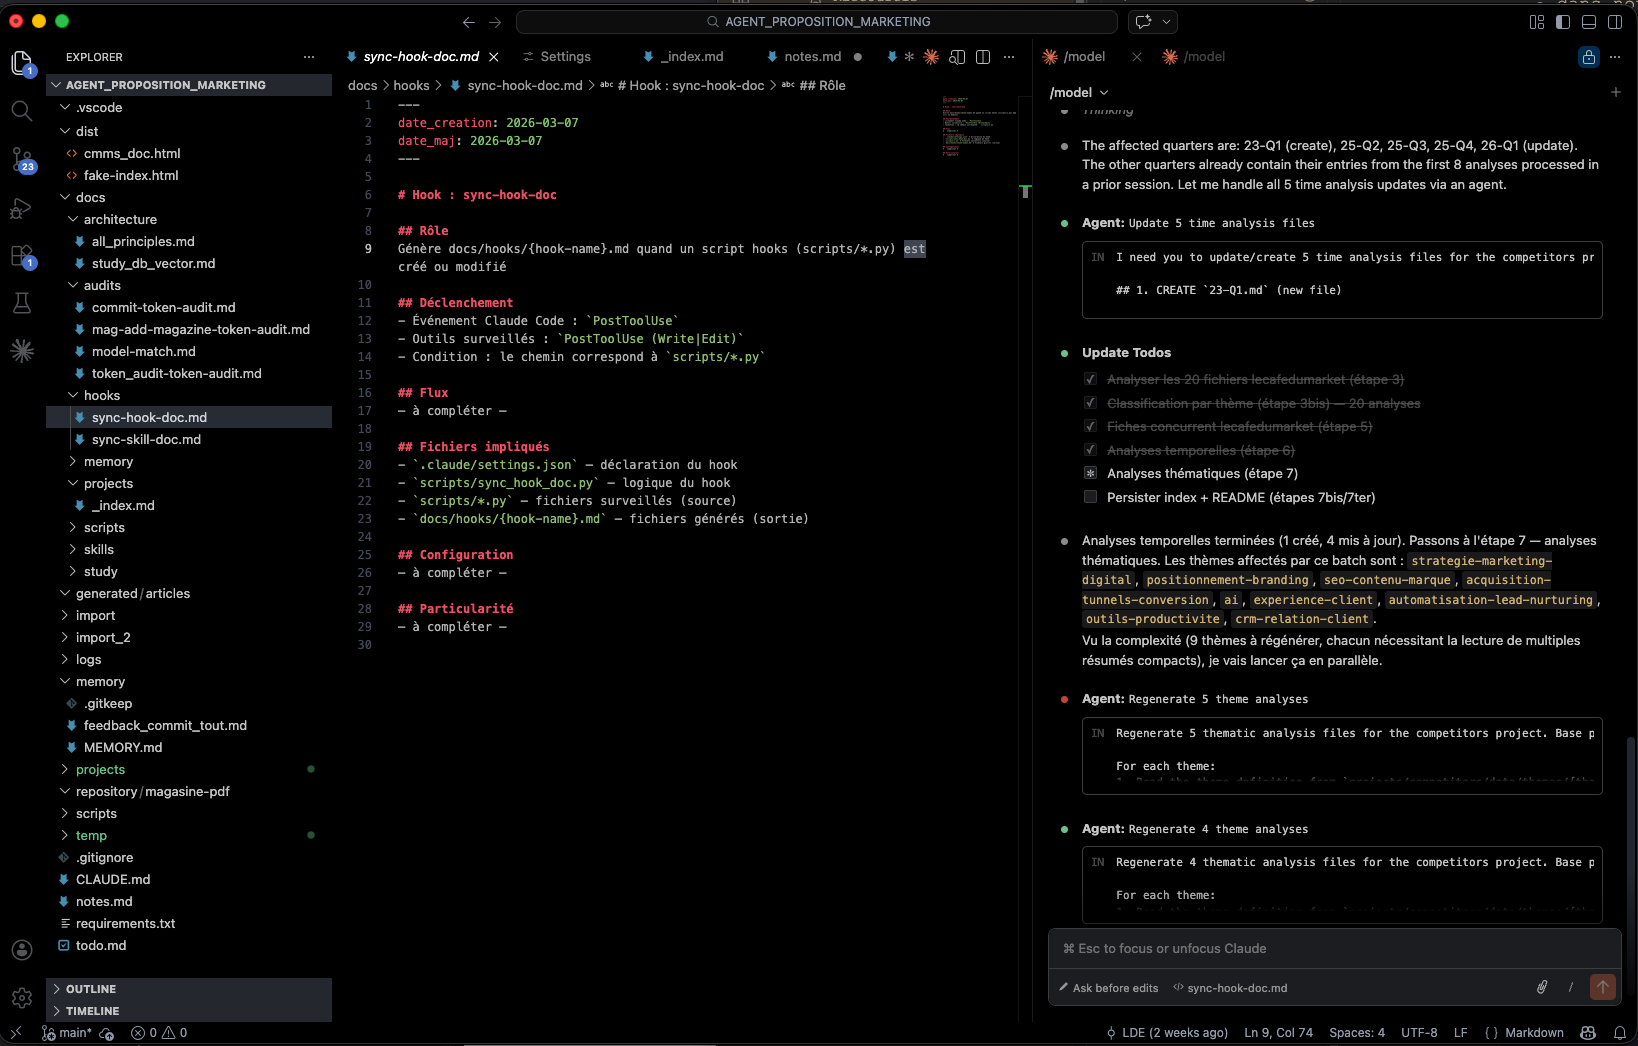Click the attach file paperclip icon
Image resolution: width=1638 pixels, height=1046 pixels.
point(1542,987)
